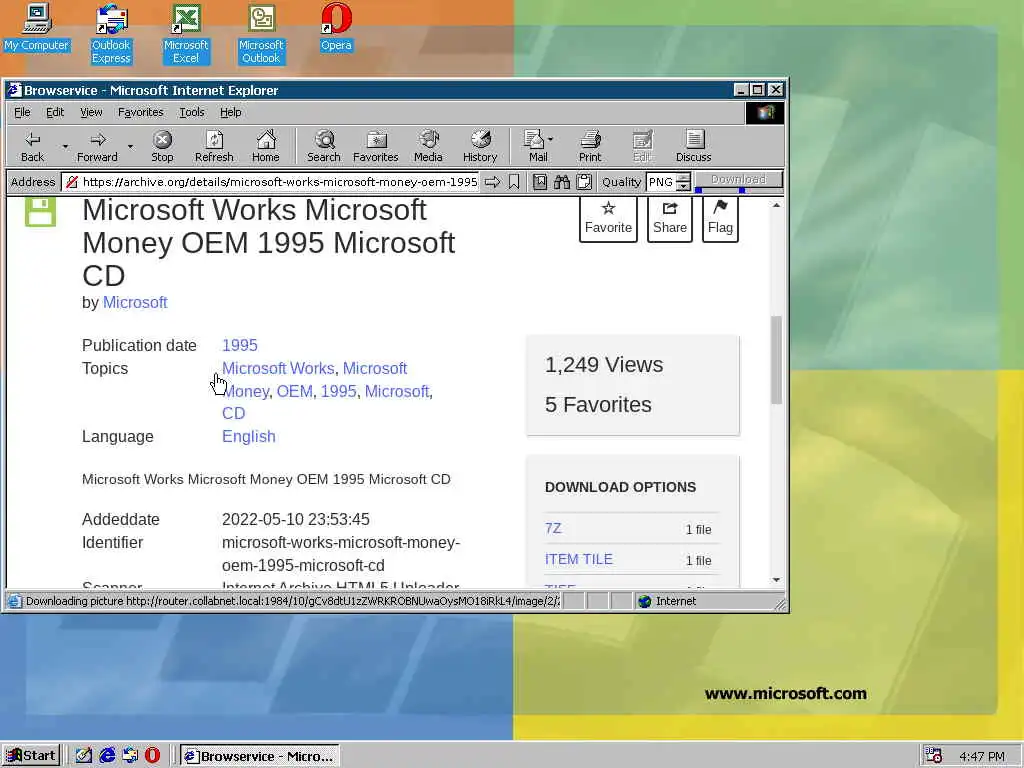Launch Outlook Express from quick launch
The width and height of the screenshot is (1024, 768).
(130, 756)
